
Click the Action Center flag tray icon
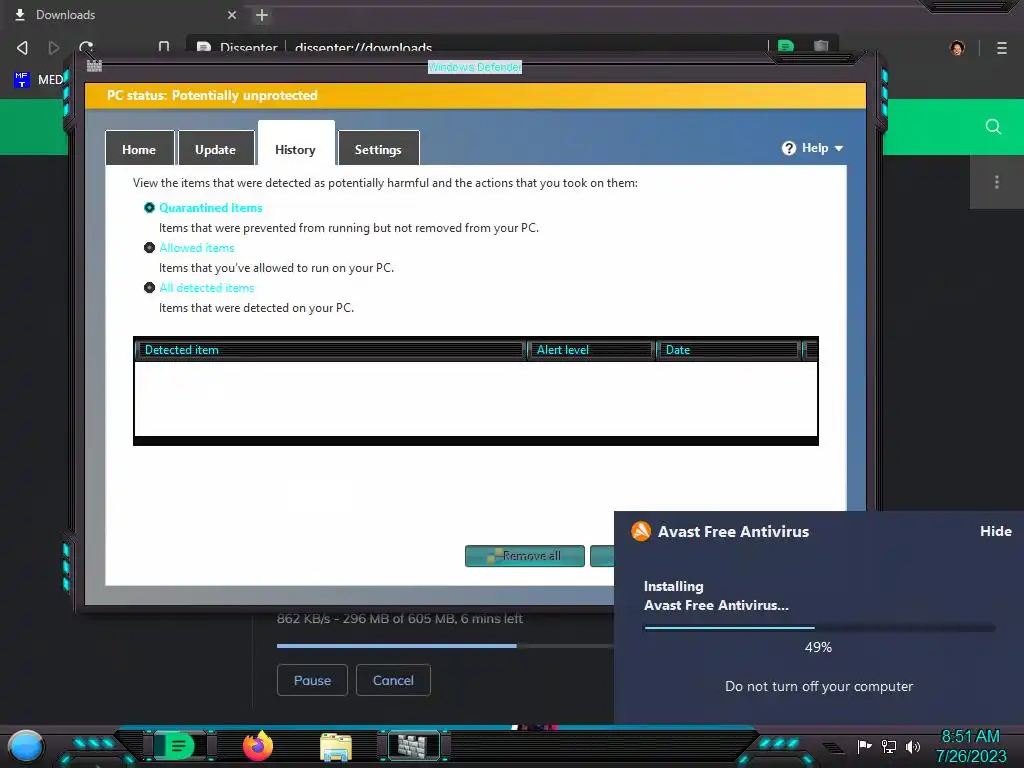pos(864,746)
